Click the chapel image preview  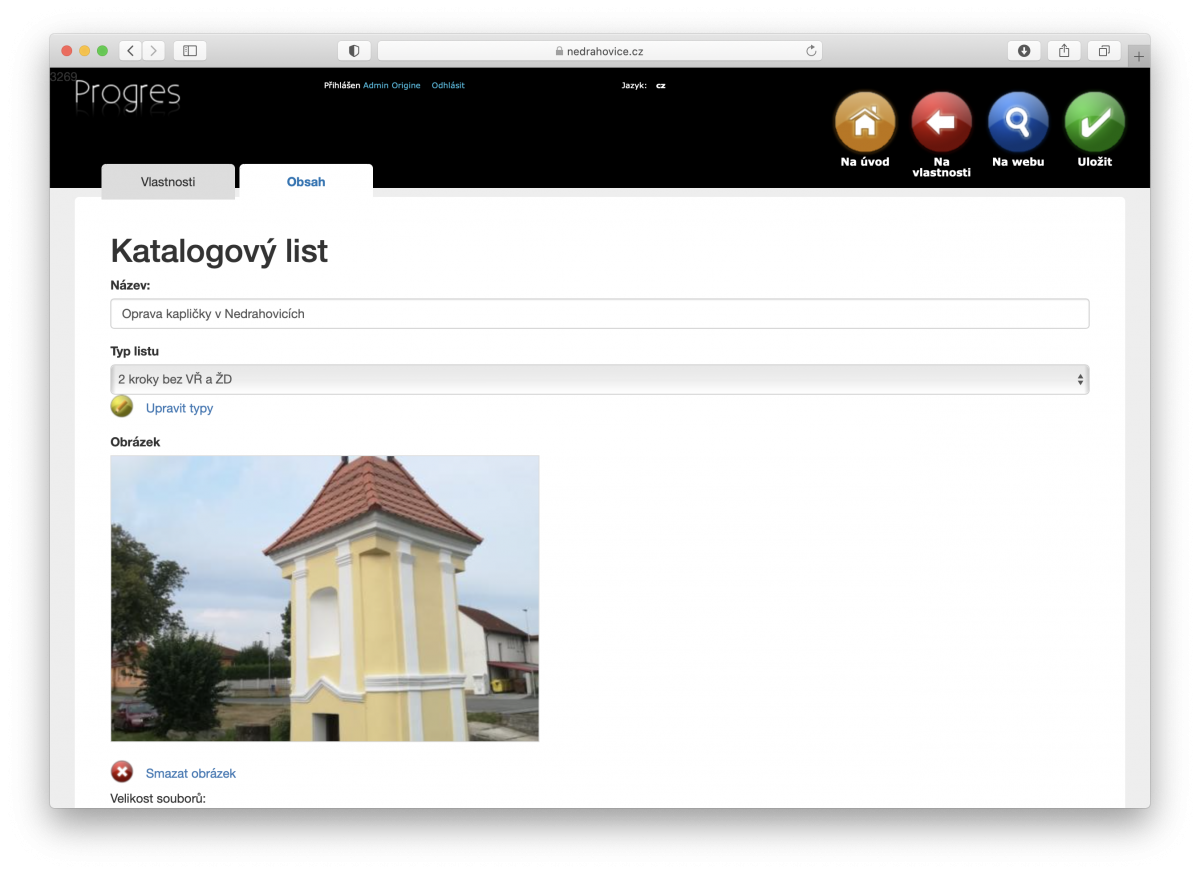(324, 597)
